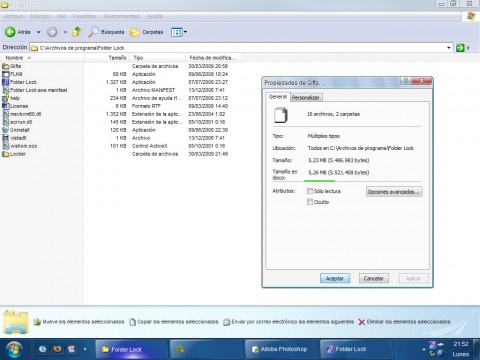The width and height of the screenshot is (480, 360).
Task: Select the wshom.ocx file icon
Action: [x=6, y=146]
